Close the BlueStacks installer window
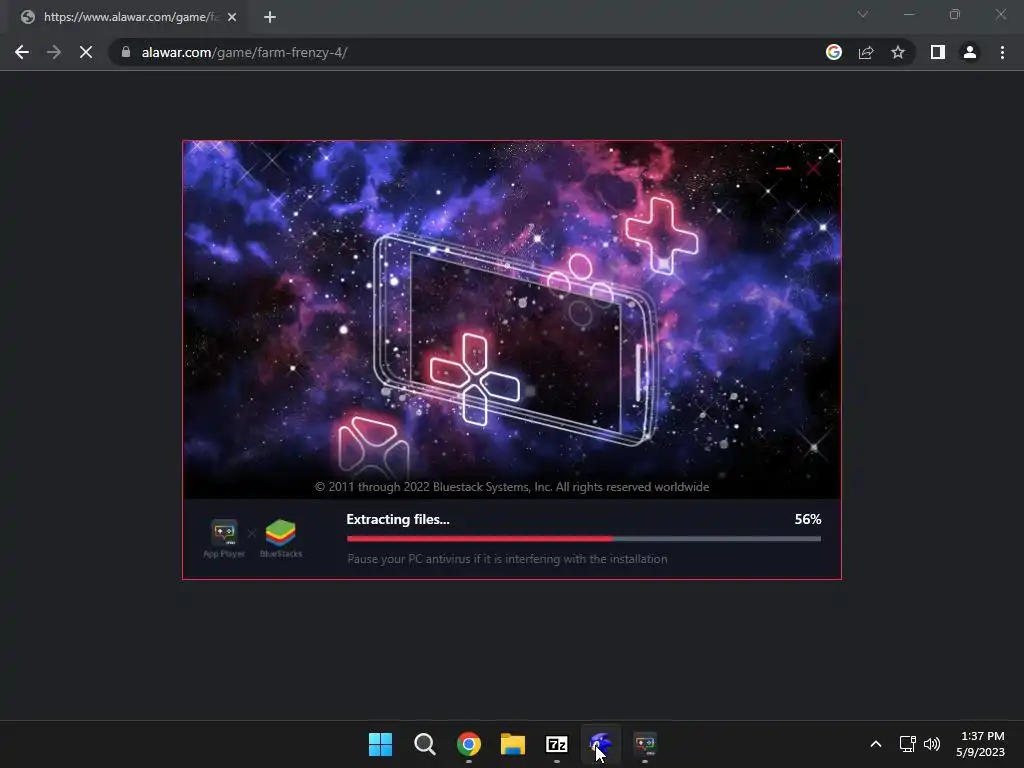 click(813, 168)
